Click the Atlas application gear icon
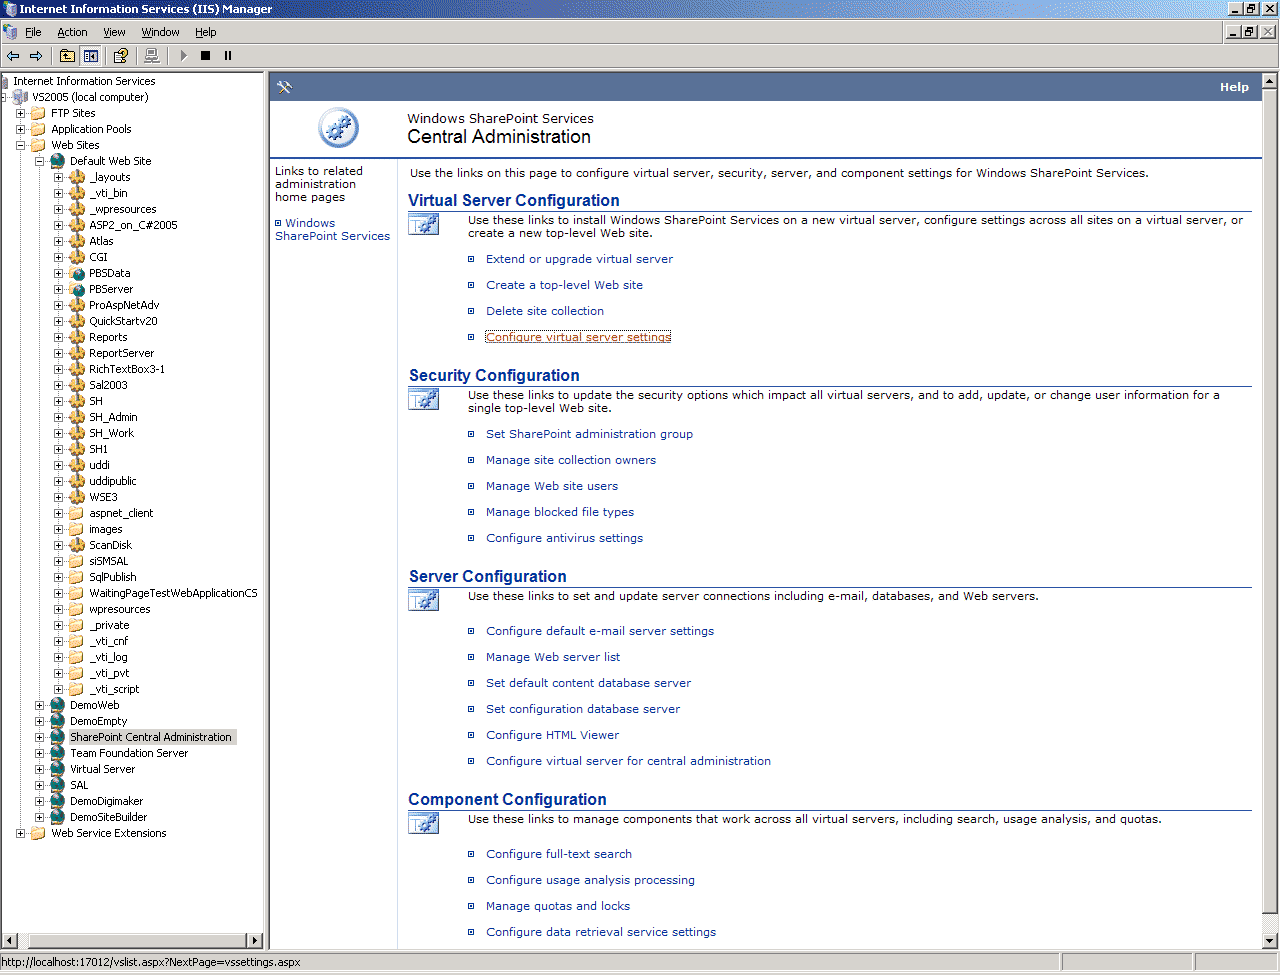 click(x=77, y=241)
